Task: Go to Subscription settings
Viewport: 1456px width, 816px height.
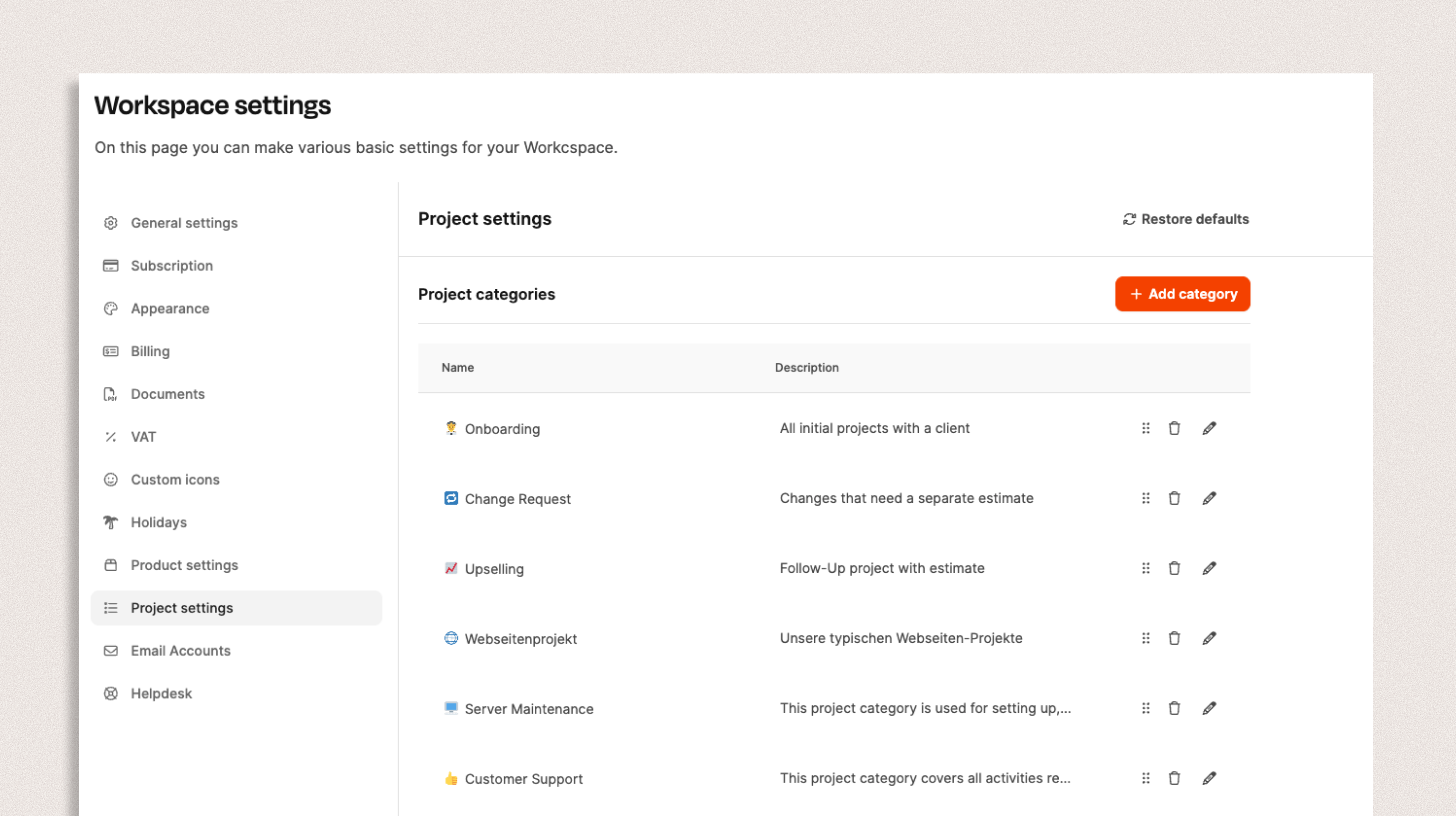Action: click(x=171, y=266)
